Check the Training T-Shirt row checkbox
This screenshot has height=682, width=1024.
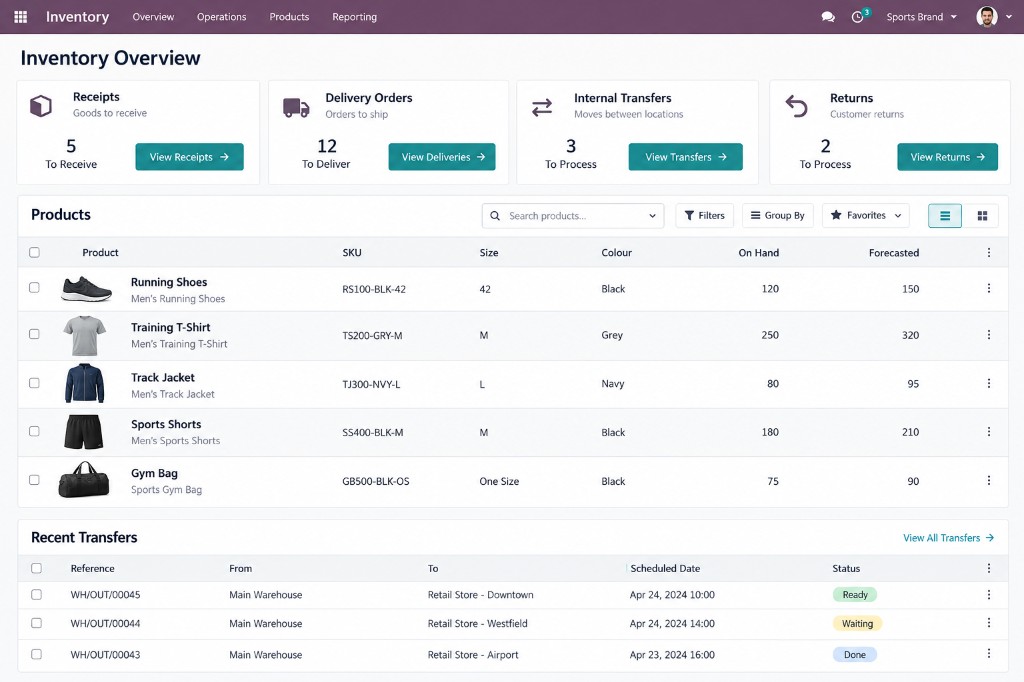click(35, 334)
